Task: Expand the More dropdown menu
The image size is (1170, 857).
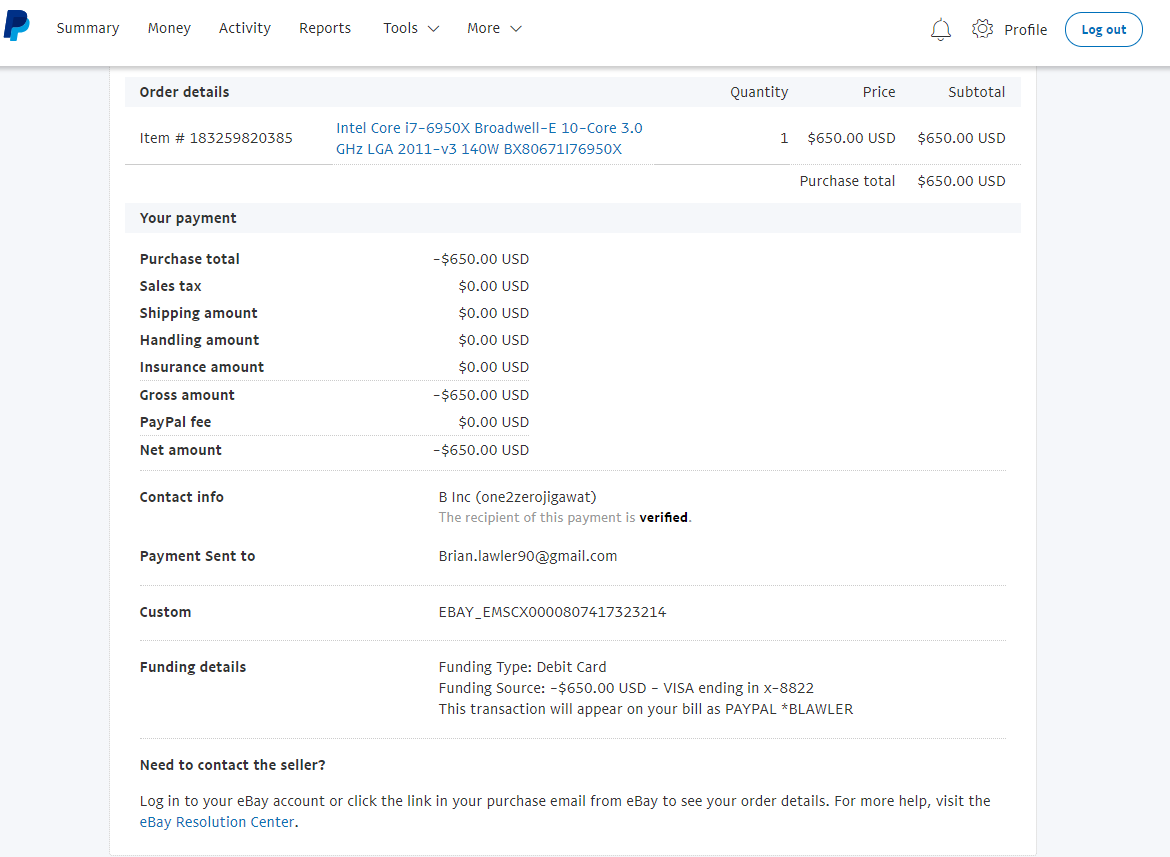Action: (x=494, y=28)
